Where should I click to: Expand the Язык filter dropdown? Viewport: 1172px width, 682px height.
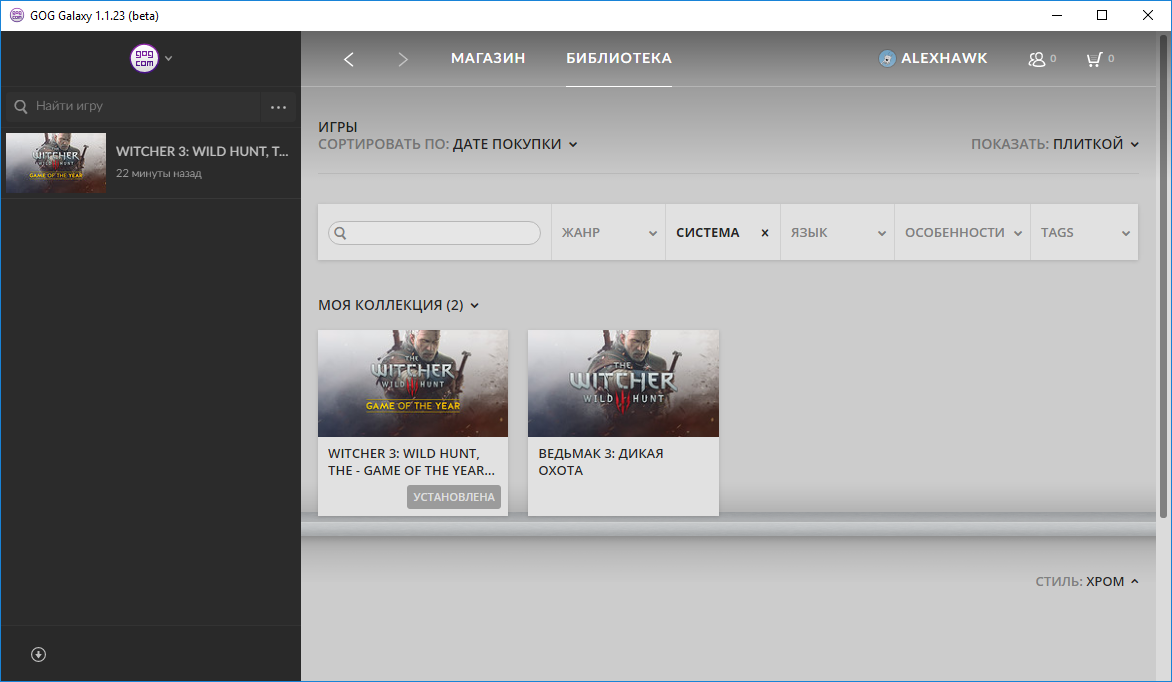pyautogui.click(x=837, y=233)
